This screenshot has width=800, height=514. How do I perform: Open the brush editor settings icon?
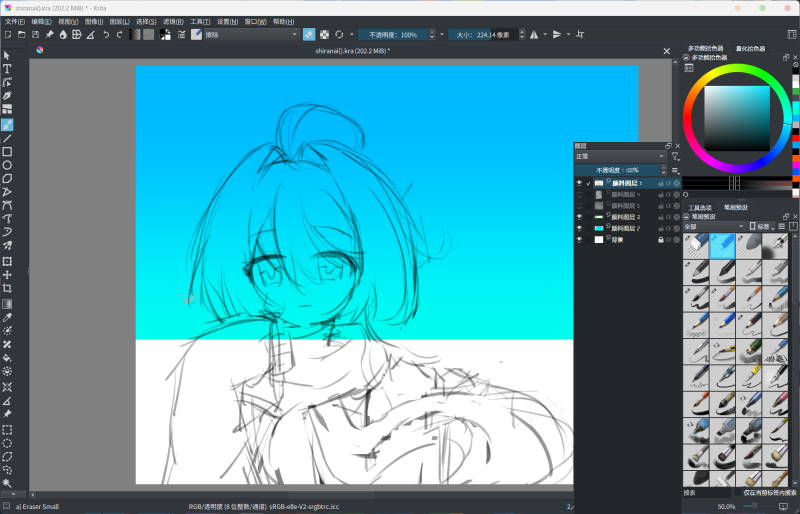[181, 35]
